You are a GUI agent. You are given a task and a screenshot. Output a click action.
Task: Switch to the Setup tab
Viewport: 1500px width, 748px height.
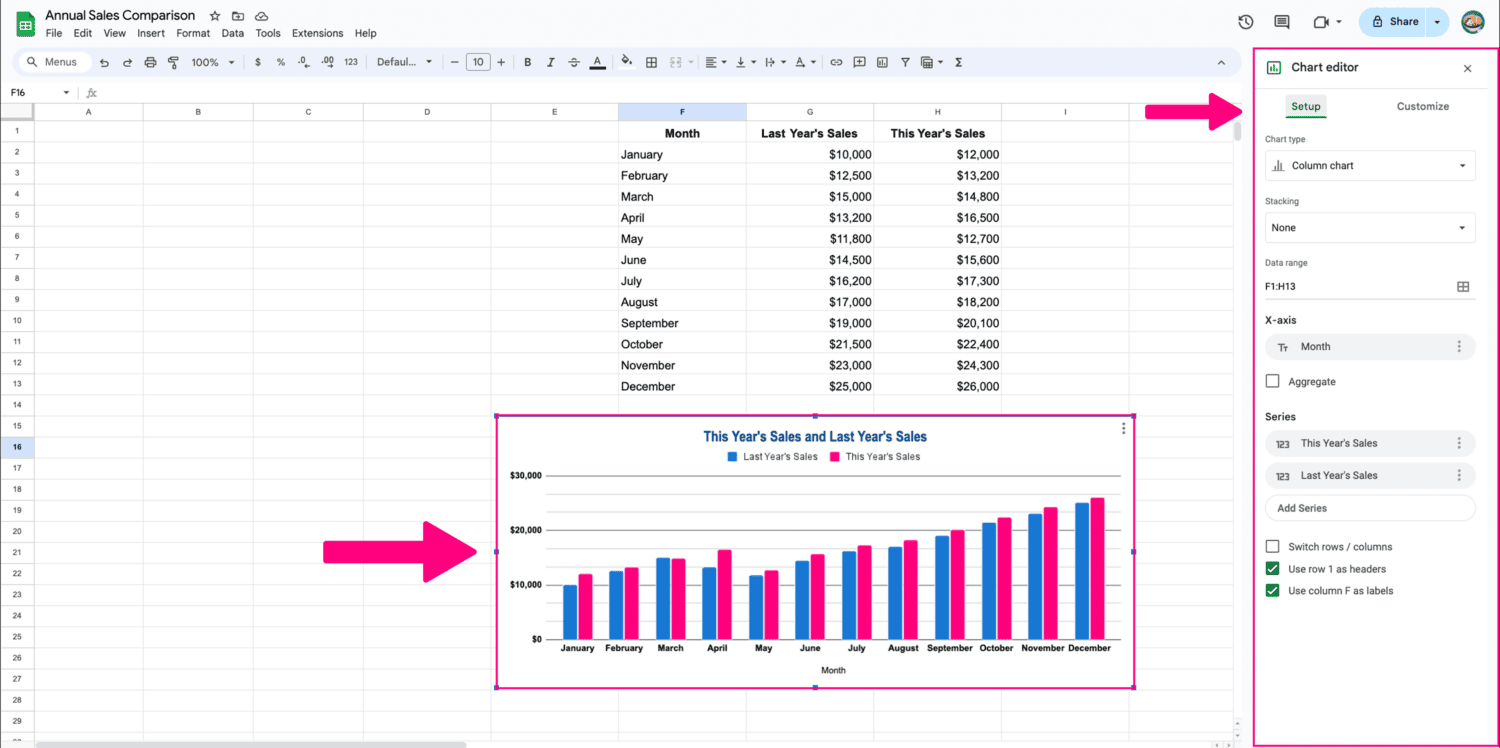(1305, 106)
